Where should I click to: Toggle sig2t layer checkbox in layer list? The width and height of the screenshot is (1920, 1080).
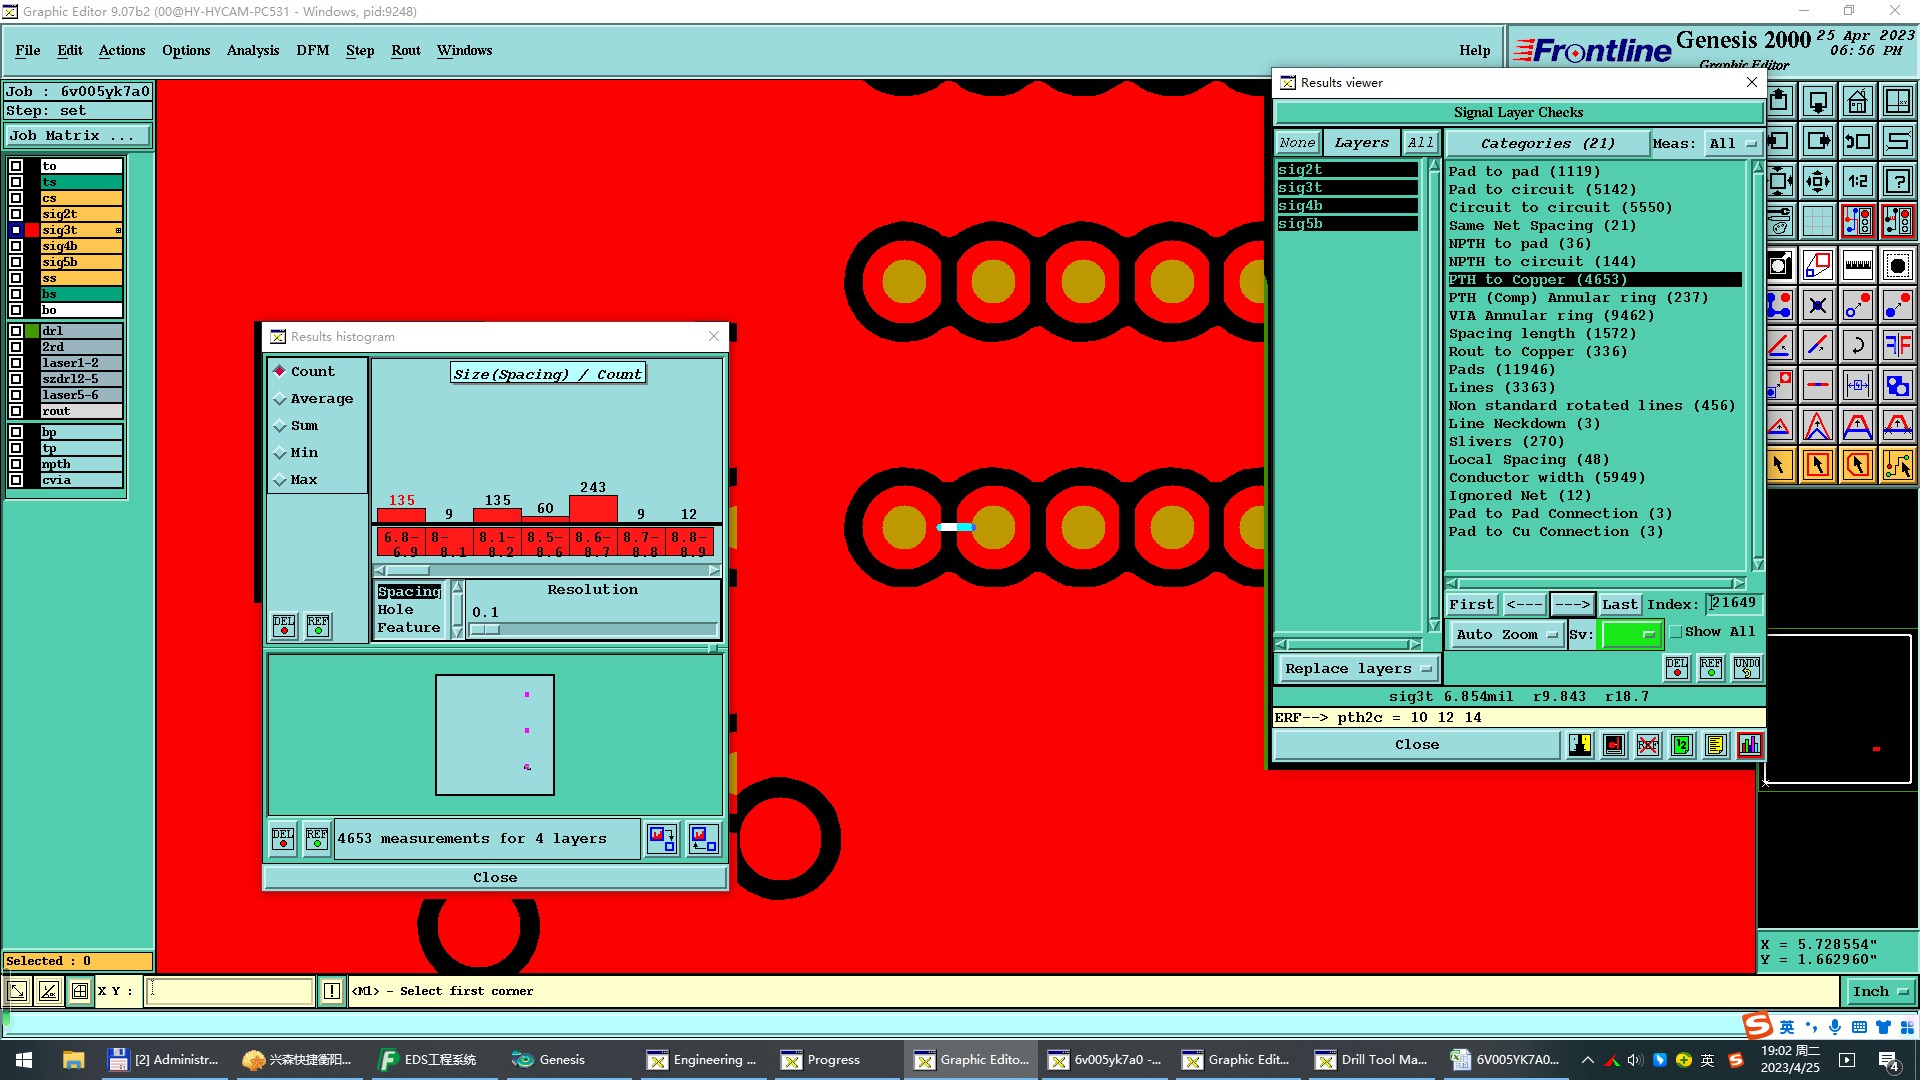coord(16,214)
